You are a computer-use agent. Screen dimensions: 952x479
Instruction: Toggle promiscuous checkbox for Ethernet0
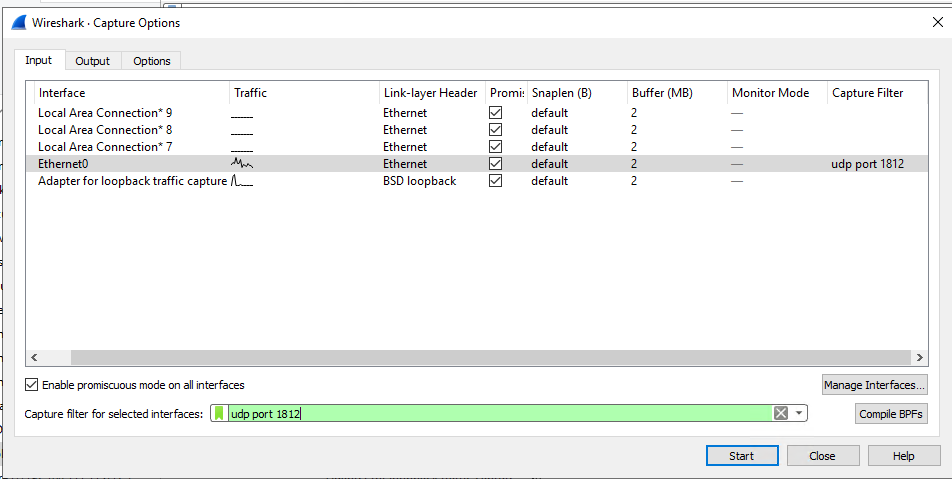tap(496, 164)
